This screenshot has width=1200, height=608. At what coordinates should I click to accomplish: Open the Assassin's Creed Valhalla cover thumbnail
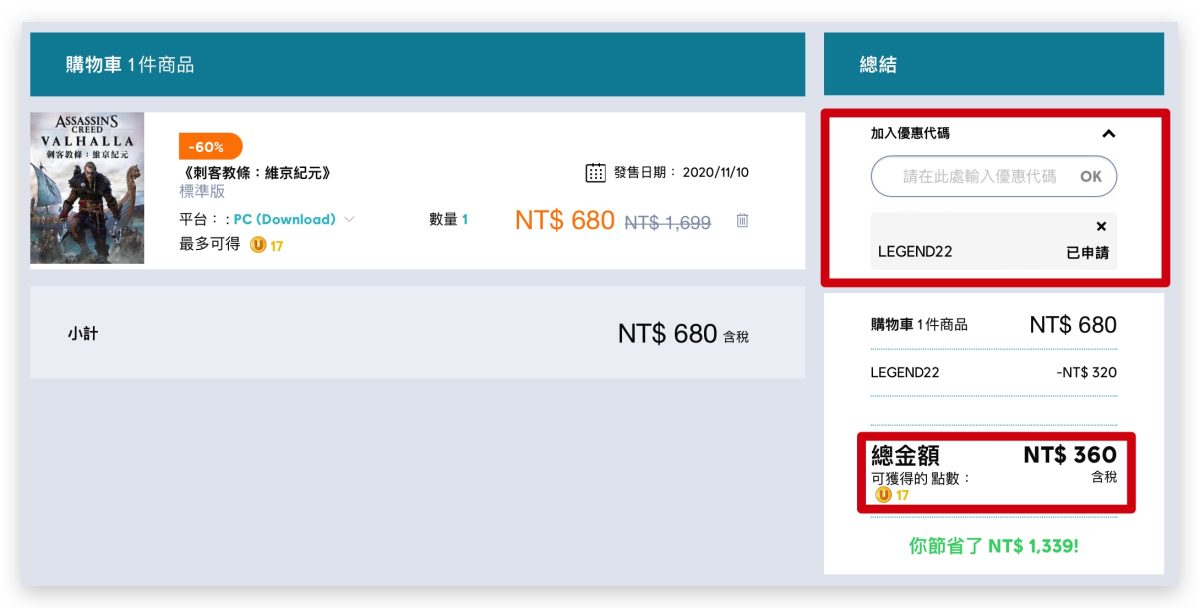[87, 188]
